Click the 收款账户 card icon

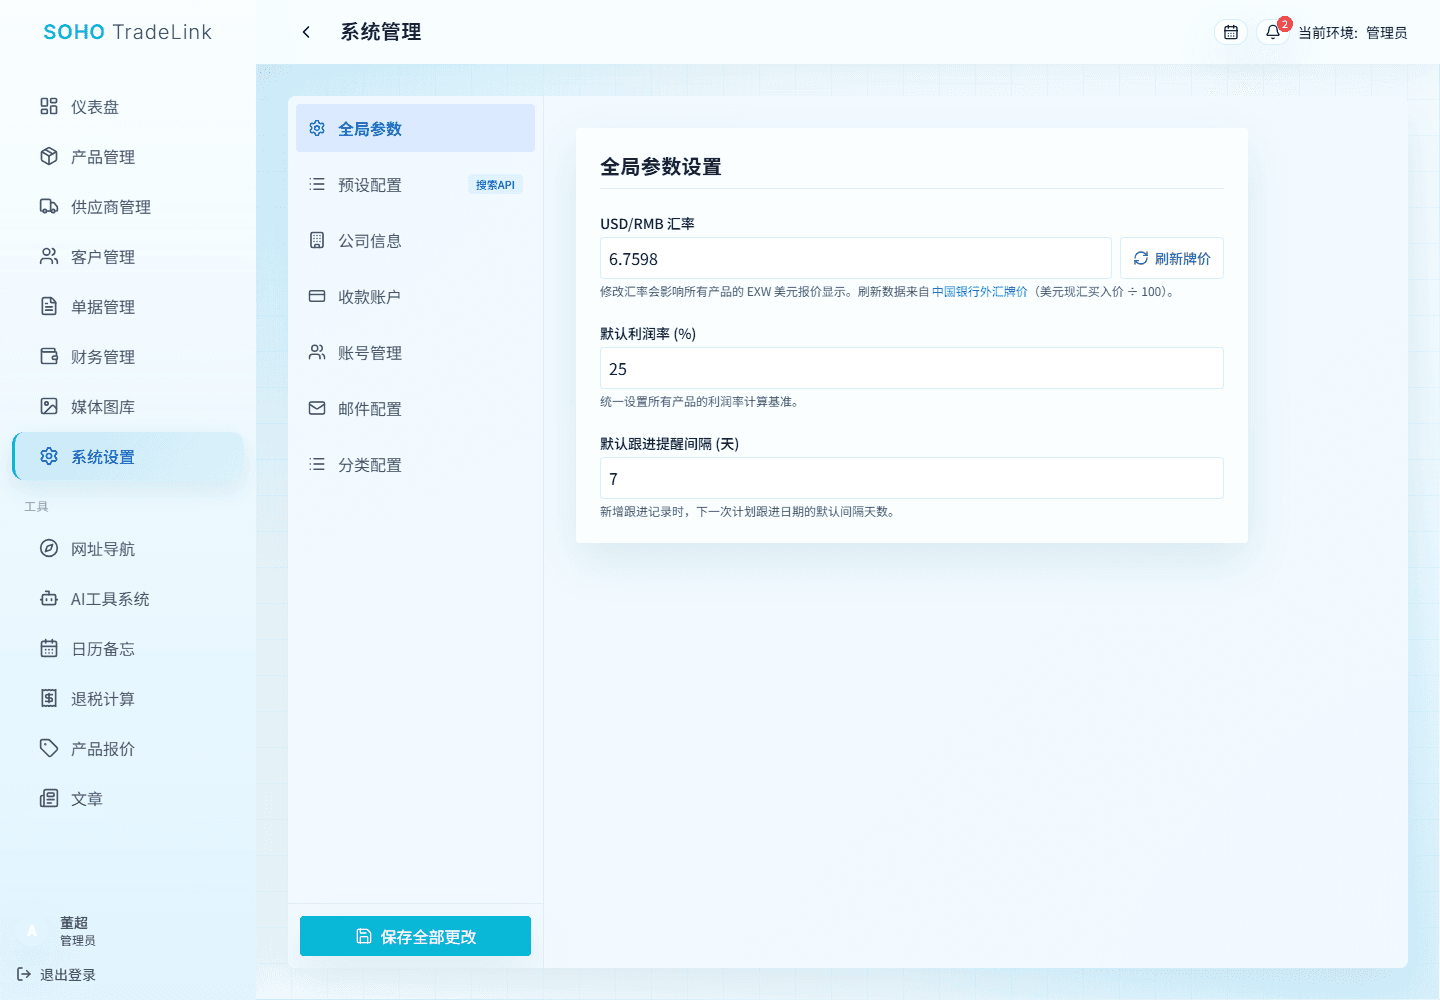click(x=317, y=296)
